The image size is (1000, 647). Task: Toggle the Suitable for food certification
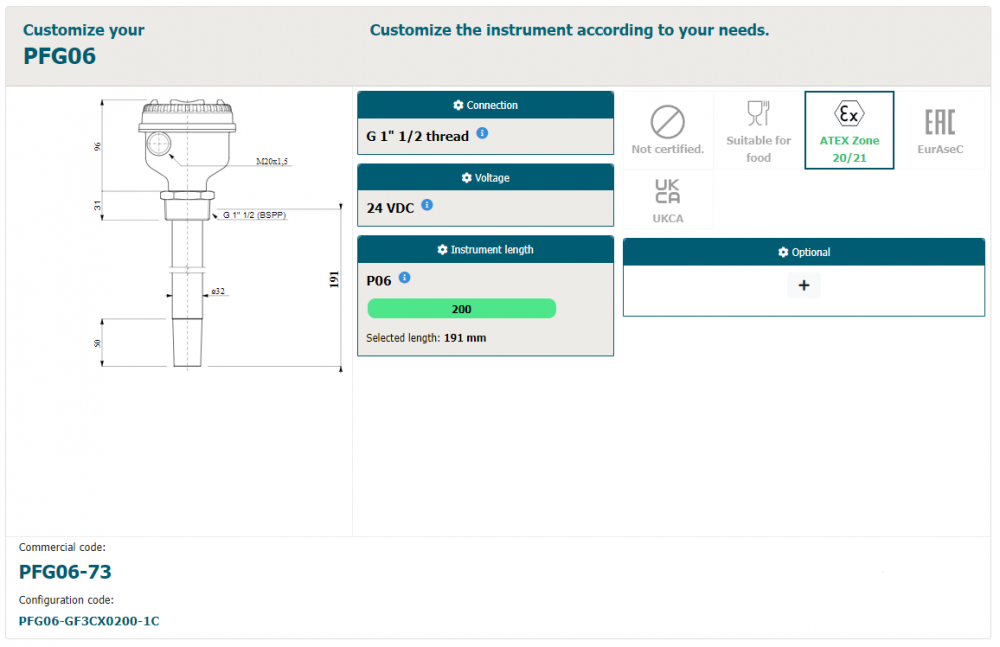[758, 130]
